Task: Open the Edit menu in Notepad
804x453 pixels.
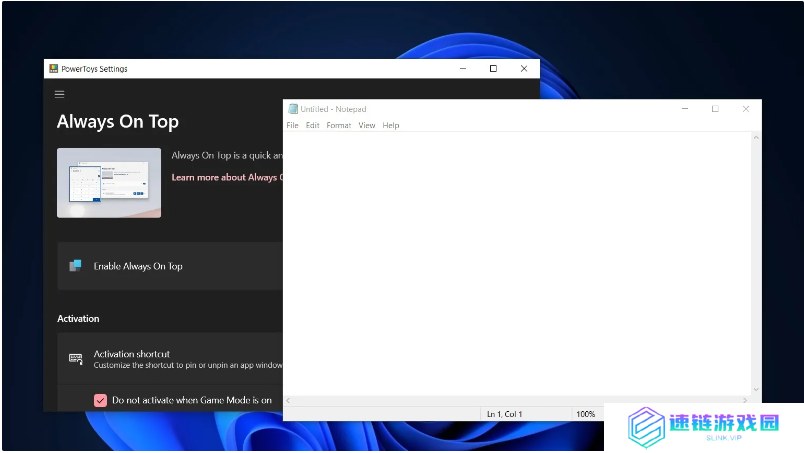Action: (312, 125)
